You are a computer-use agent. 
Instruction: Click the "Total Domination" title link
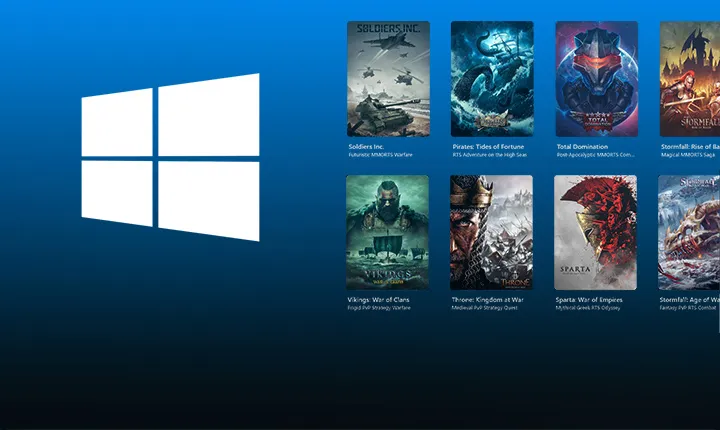(581, 146)
